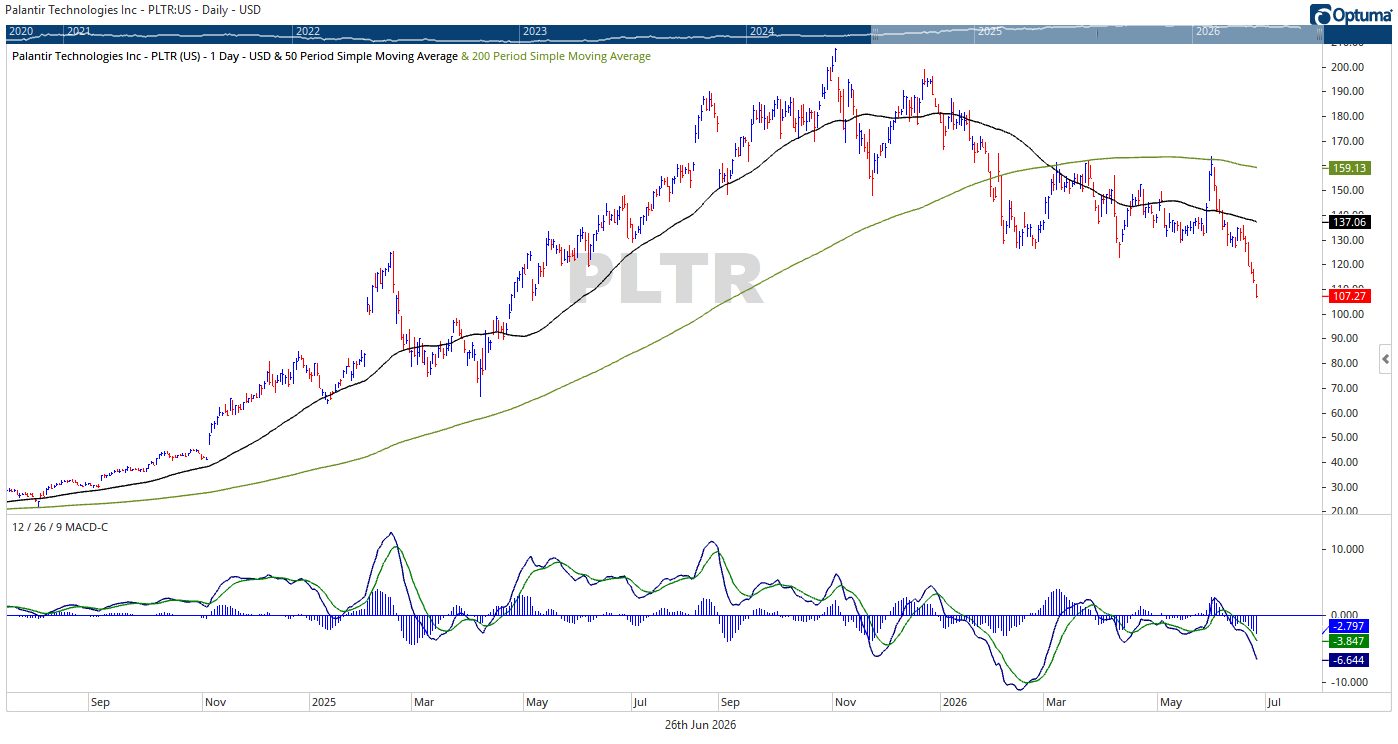
Task: Click the blue -2.797 MACD value tag
Action: 1348,626
